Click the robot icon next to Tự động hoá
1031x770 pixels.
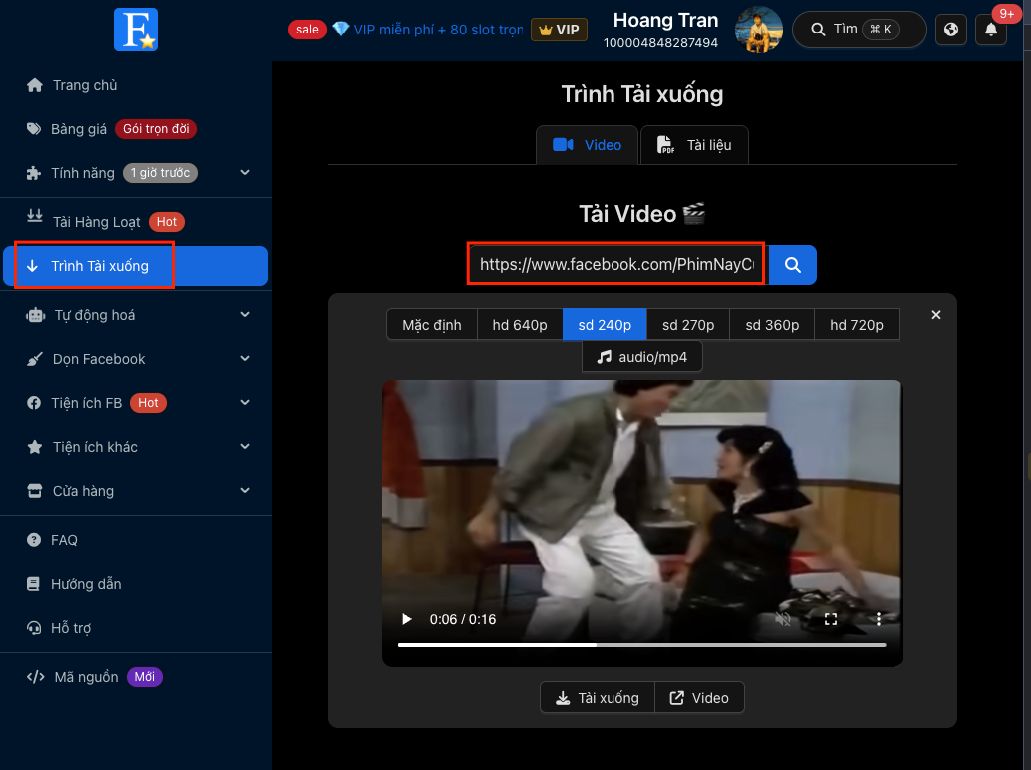(x=36, y=315)
